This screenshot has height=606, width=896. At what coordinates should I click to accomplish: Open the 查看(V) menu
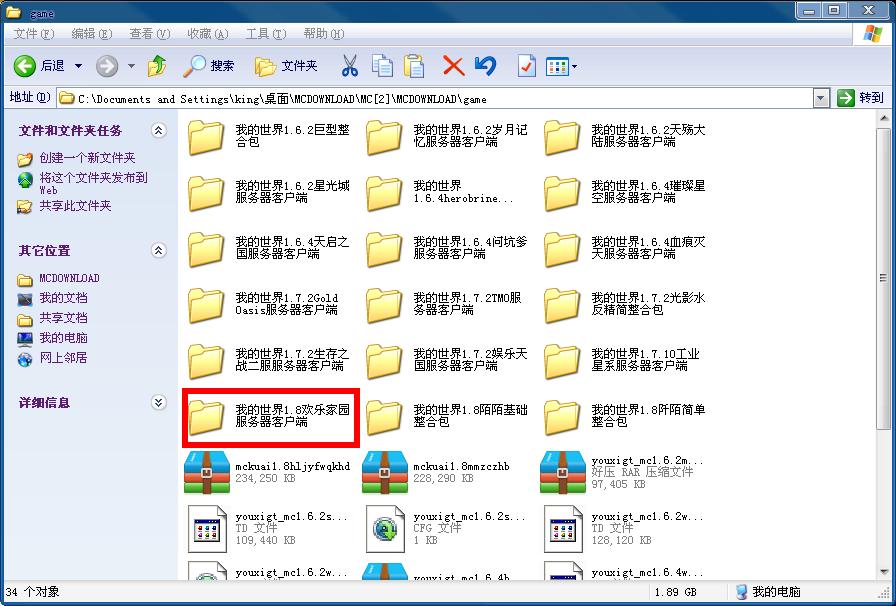pyautogui.click(x=148, y=34)
